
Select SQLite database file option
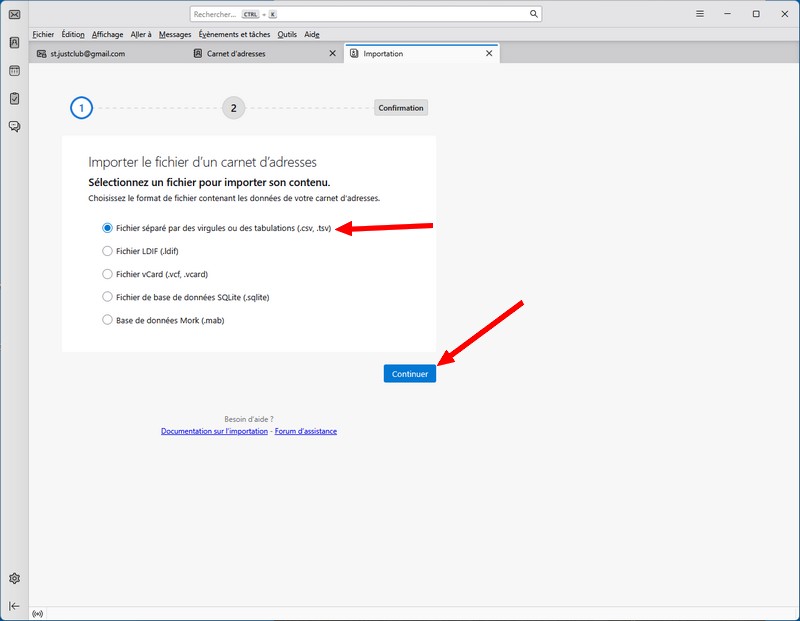click(107, 297)
